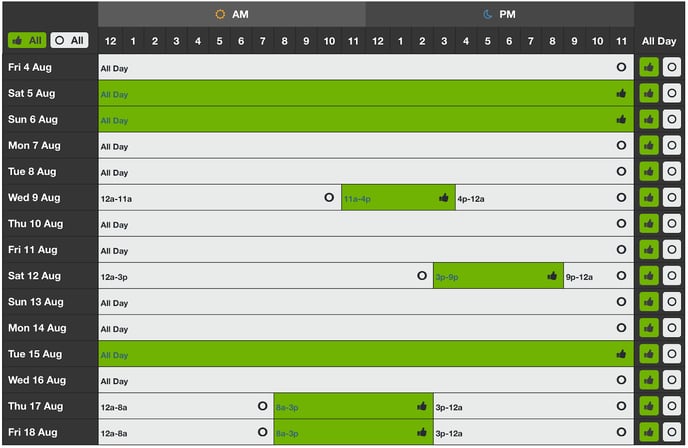Click the Sun 6 Aug green All Day bar
This screenshot has width=688, height=448.
pos(366,119)
